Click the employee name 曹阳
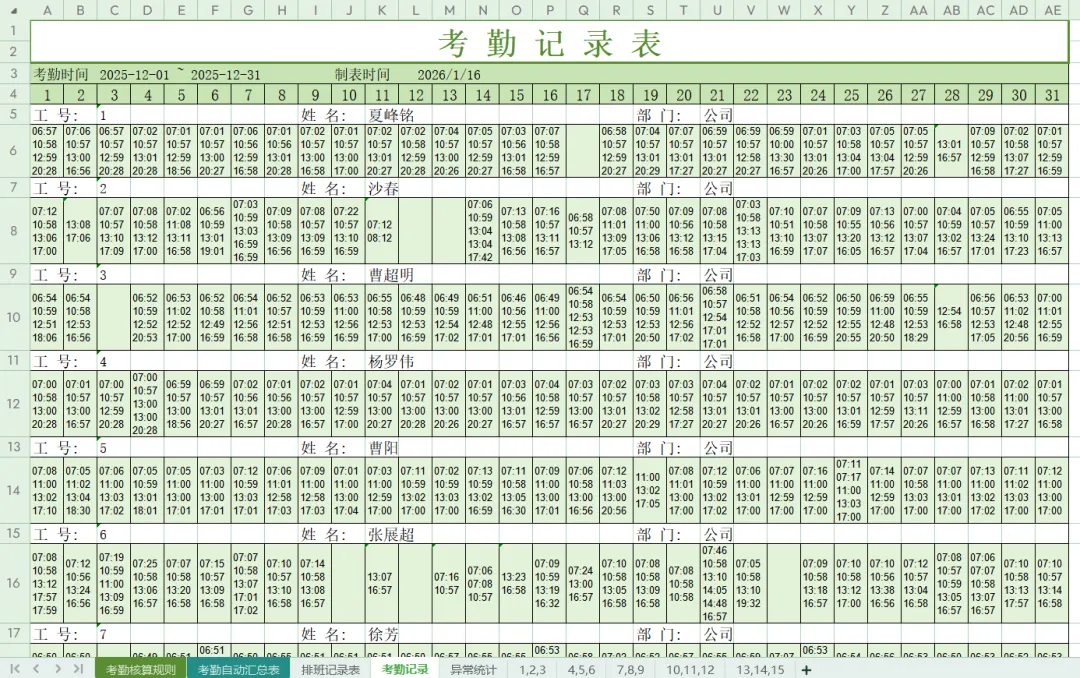This screenshot has width=1080, height=678. point(384,448)
